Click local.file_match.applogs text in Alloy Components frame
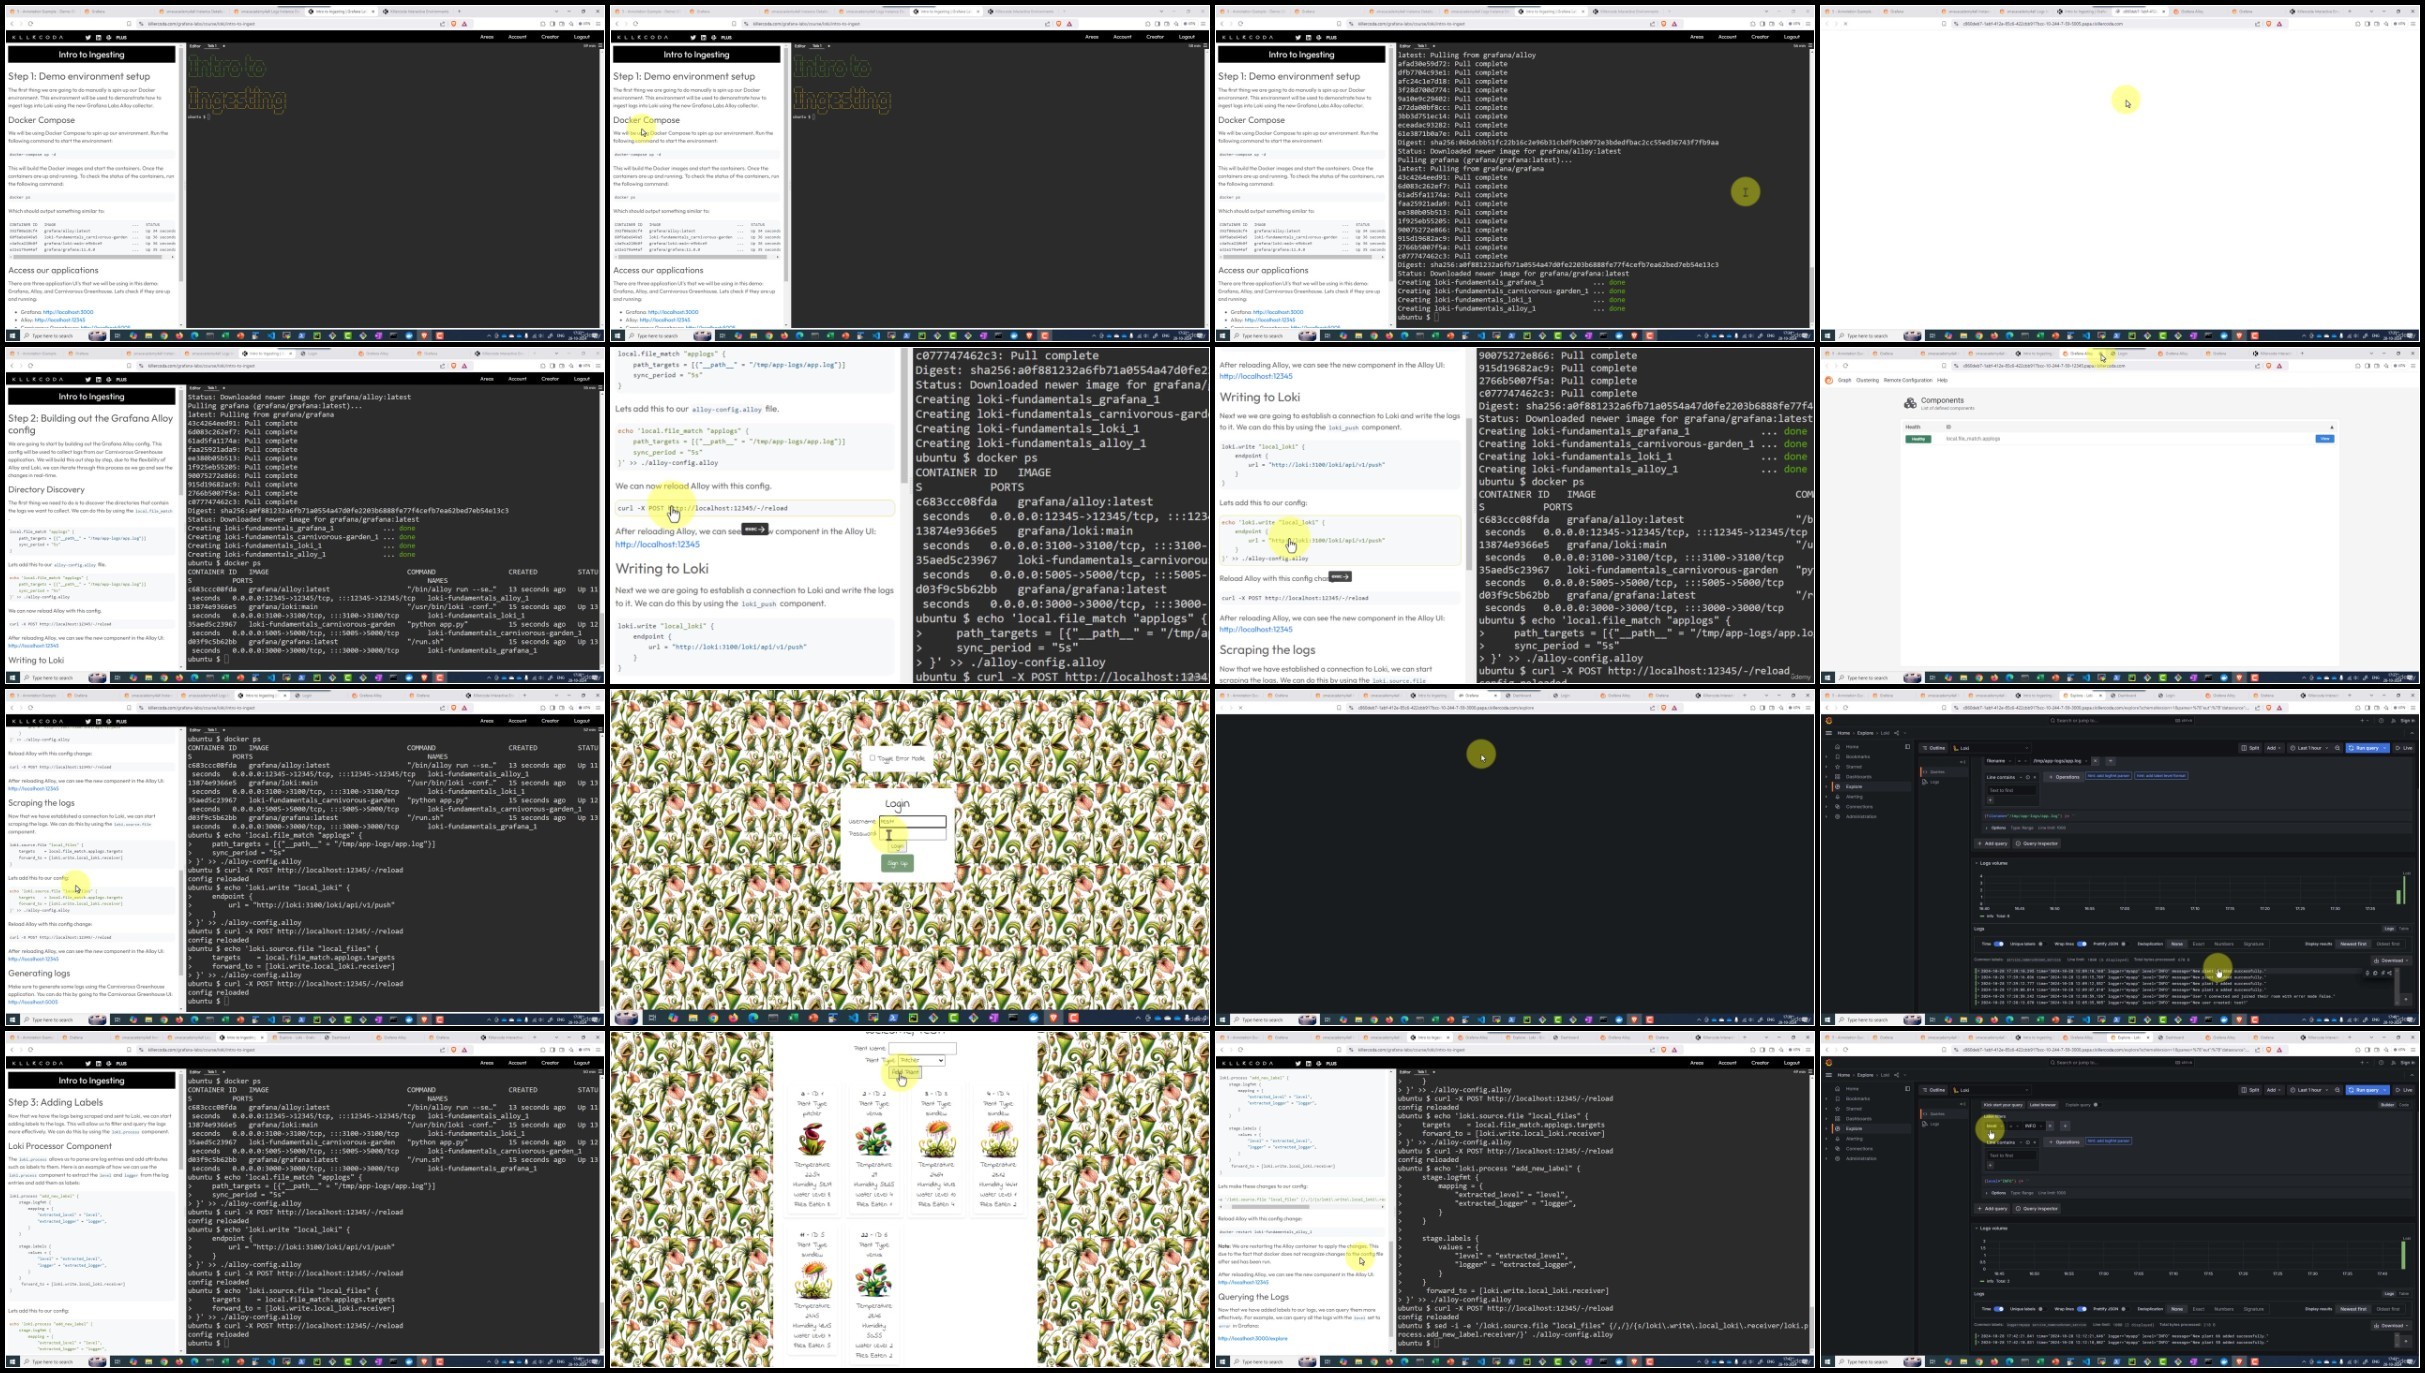Viewport: 2425px width, 1373px height. click(1972, 439)
